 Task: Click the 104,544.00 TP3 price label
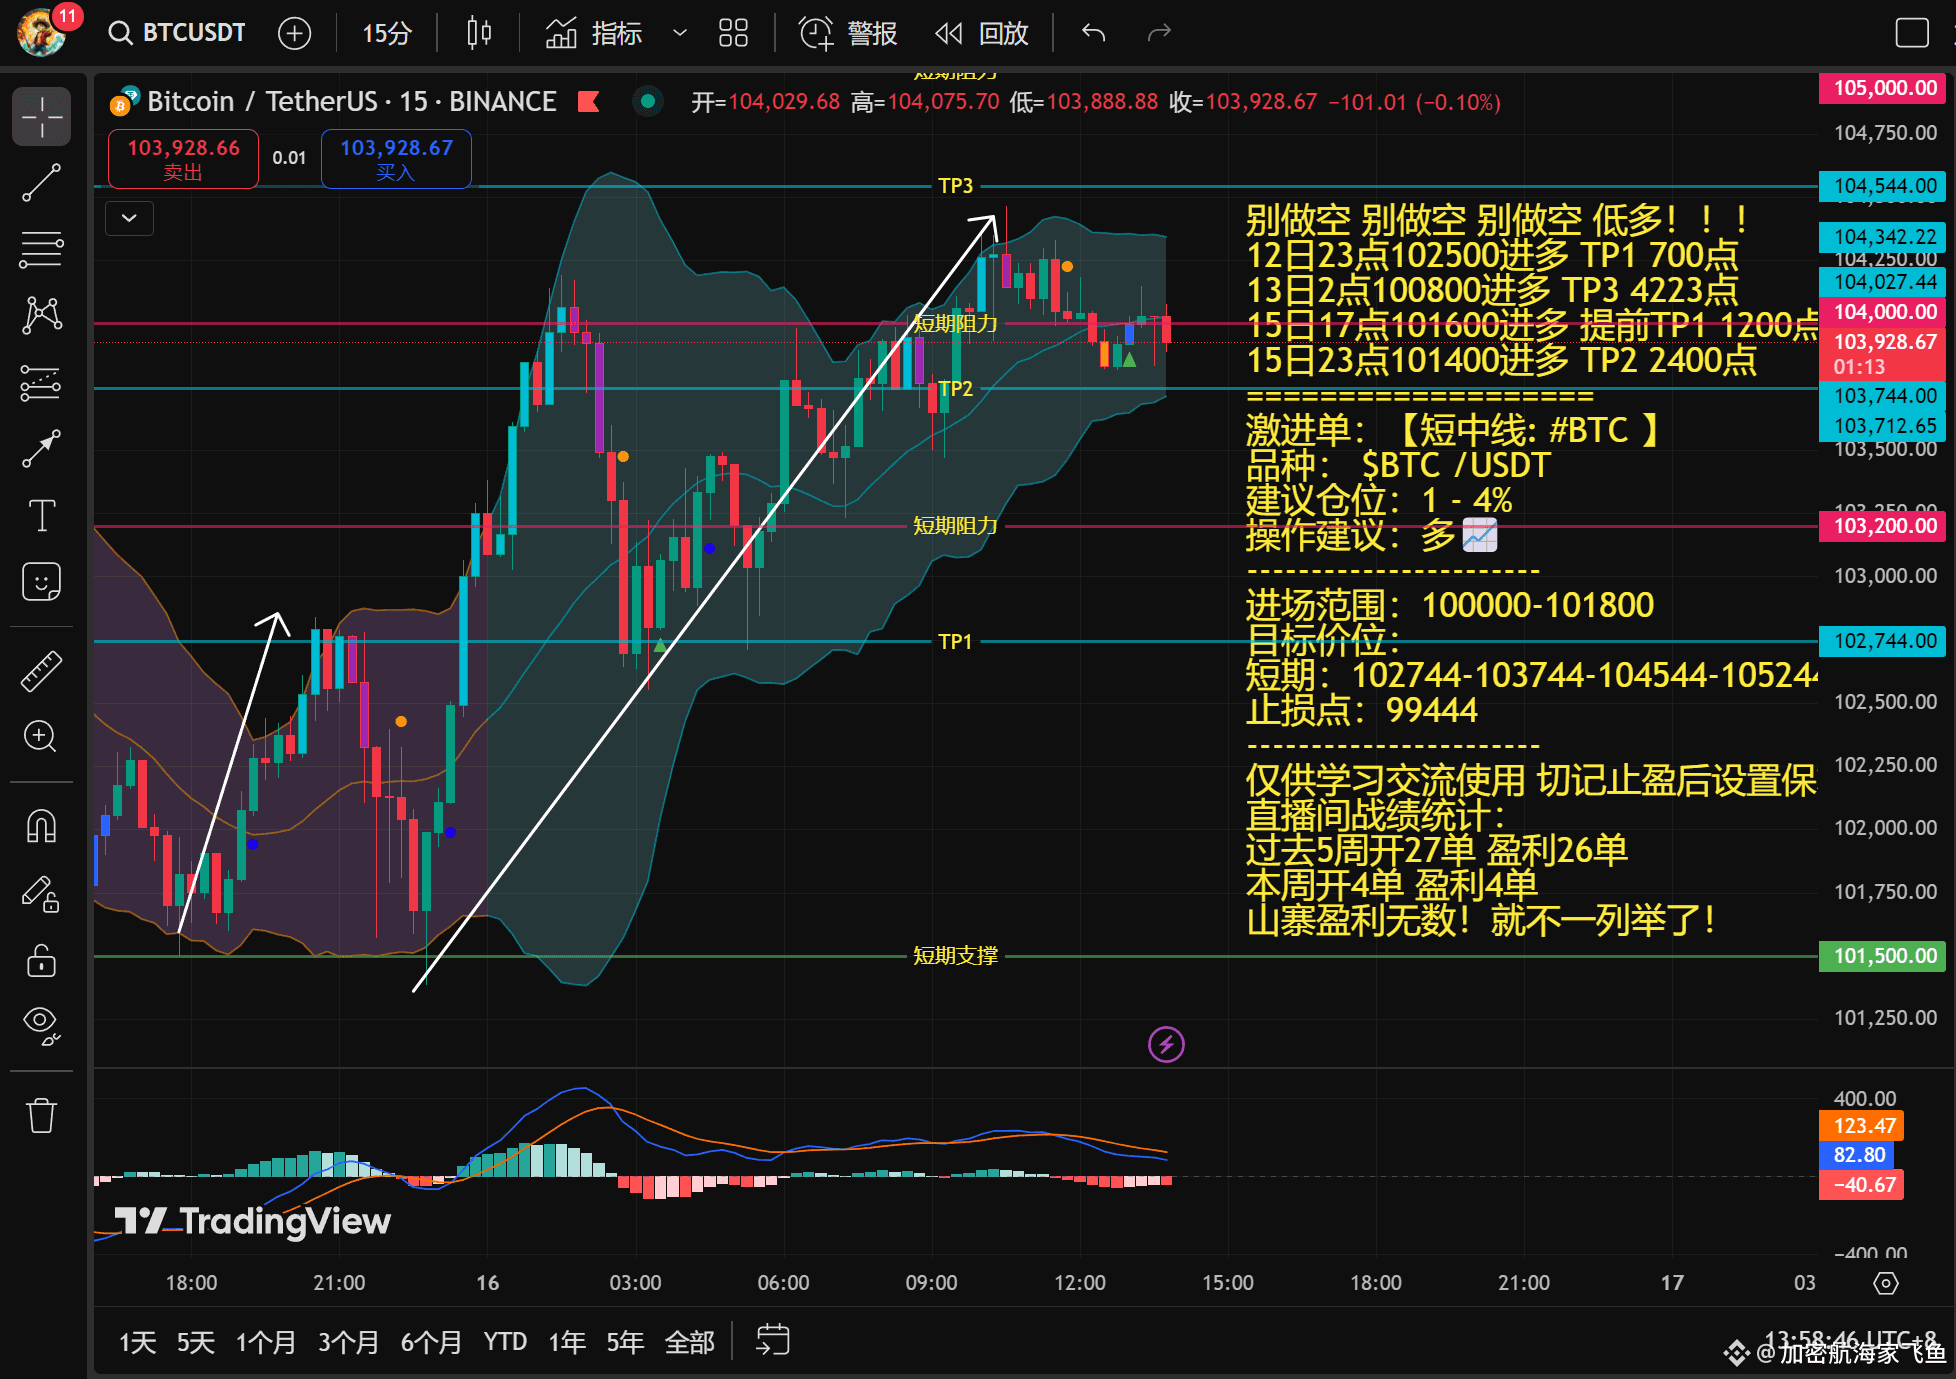coord(1883,186)
